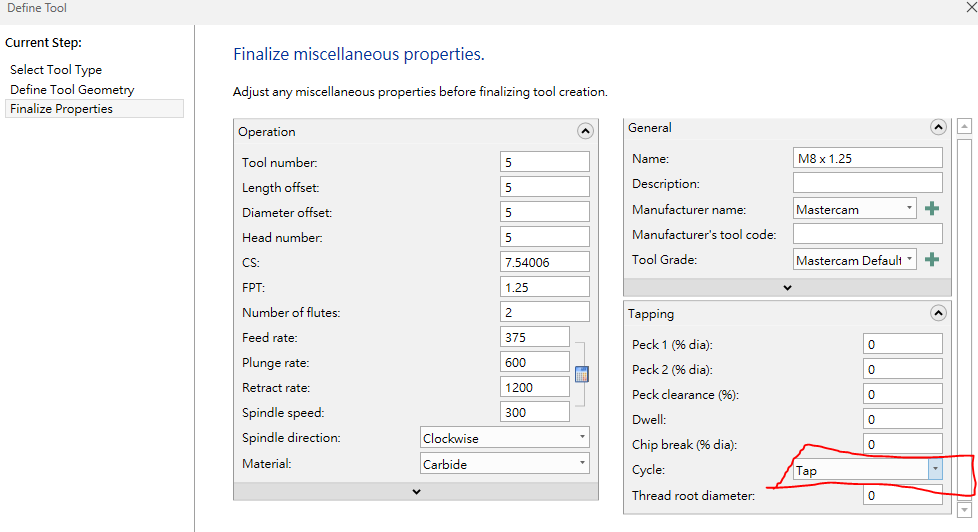This screenshot has height=532, width=978.
Task: Click the tool Name field
Action: 867,158
